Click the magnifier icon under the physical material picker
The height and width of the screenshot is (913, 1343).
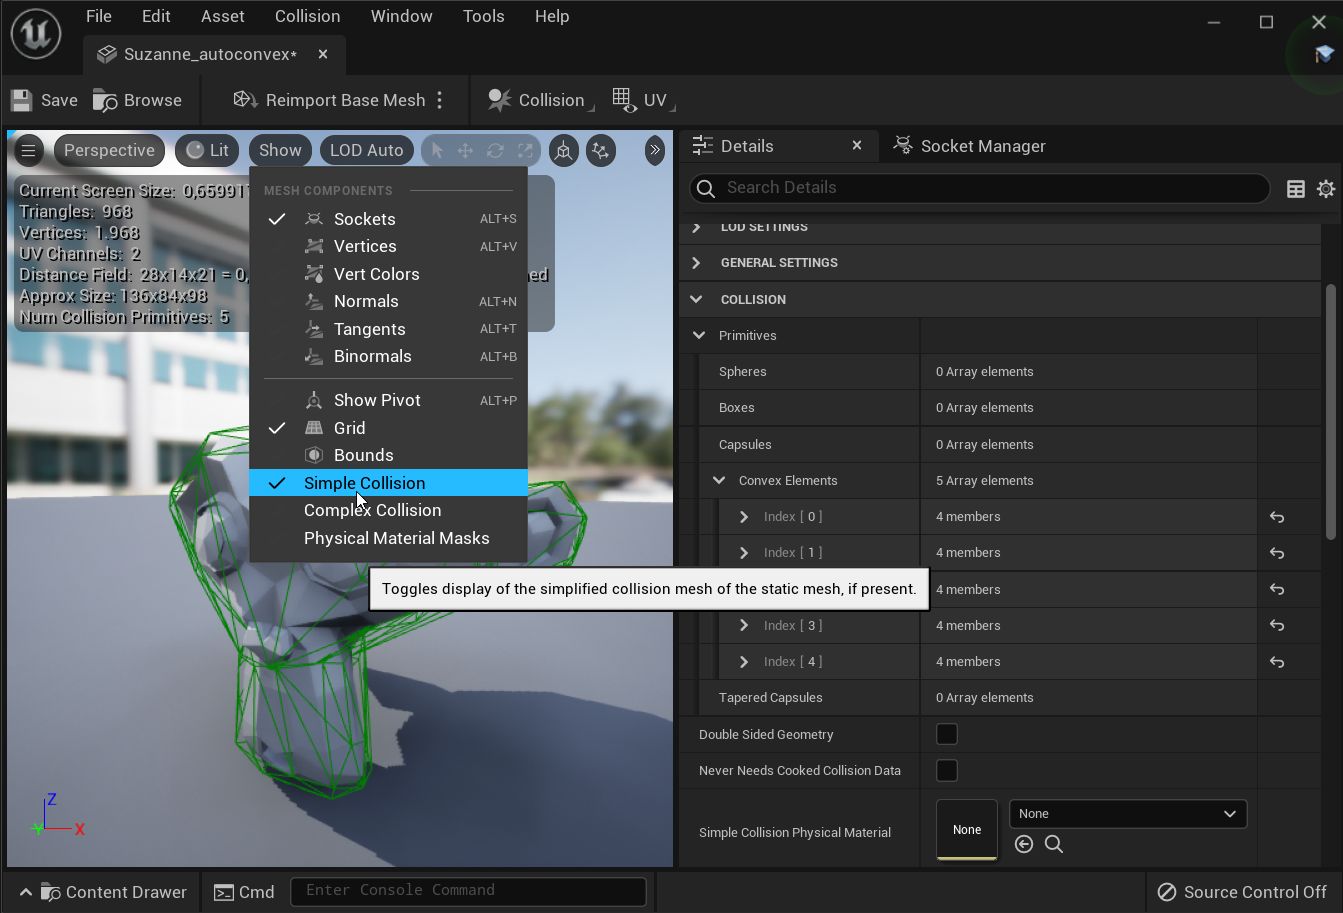[1053, 844]
